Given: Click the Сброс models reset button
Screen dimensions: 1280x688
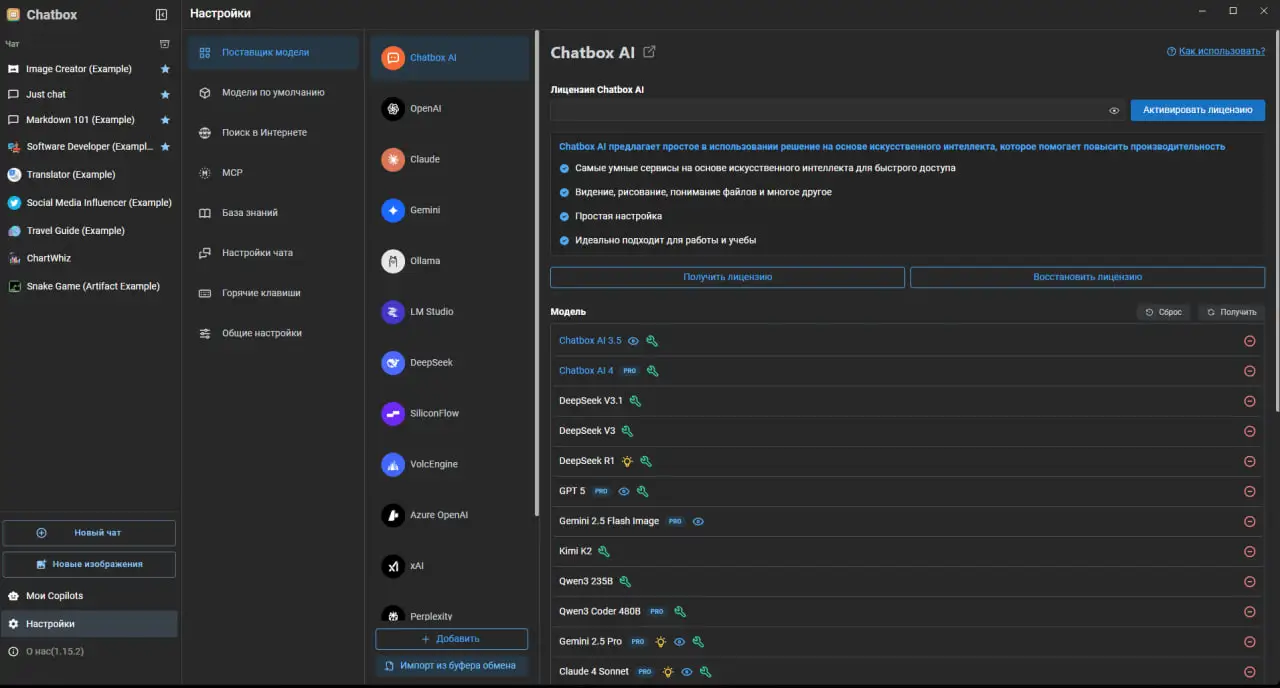Looking at the screenshot, I should (x=1164, y=312).
